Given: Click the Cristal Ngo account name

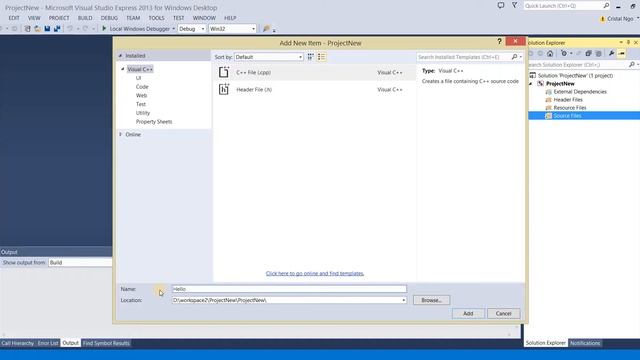Looking at the screenshot, I should click(x=620, y=19).
